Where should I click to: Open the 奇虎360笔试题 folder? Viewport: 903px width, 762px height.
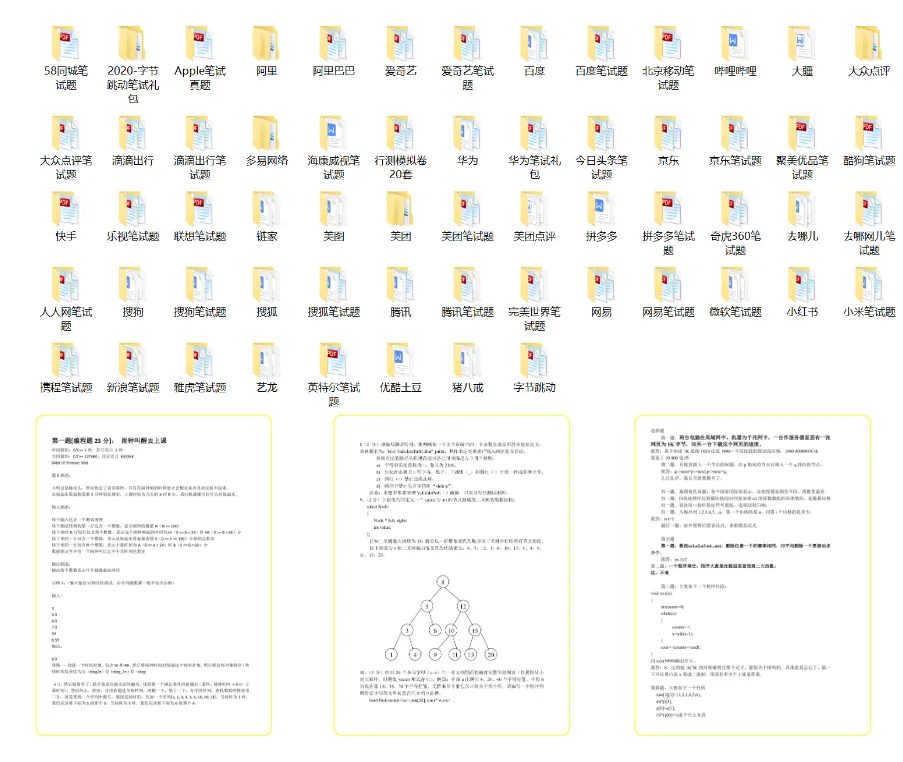coord(735,209)
